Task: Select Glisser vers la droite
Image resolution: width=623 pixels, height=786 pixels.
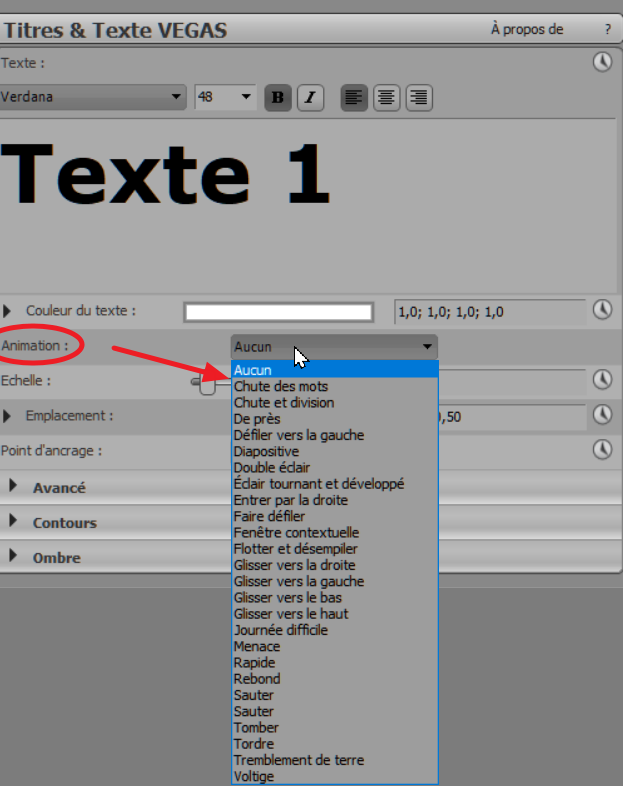Action: tap(335, 565)
